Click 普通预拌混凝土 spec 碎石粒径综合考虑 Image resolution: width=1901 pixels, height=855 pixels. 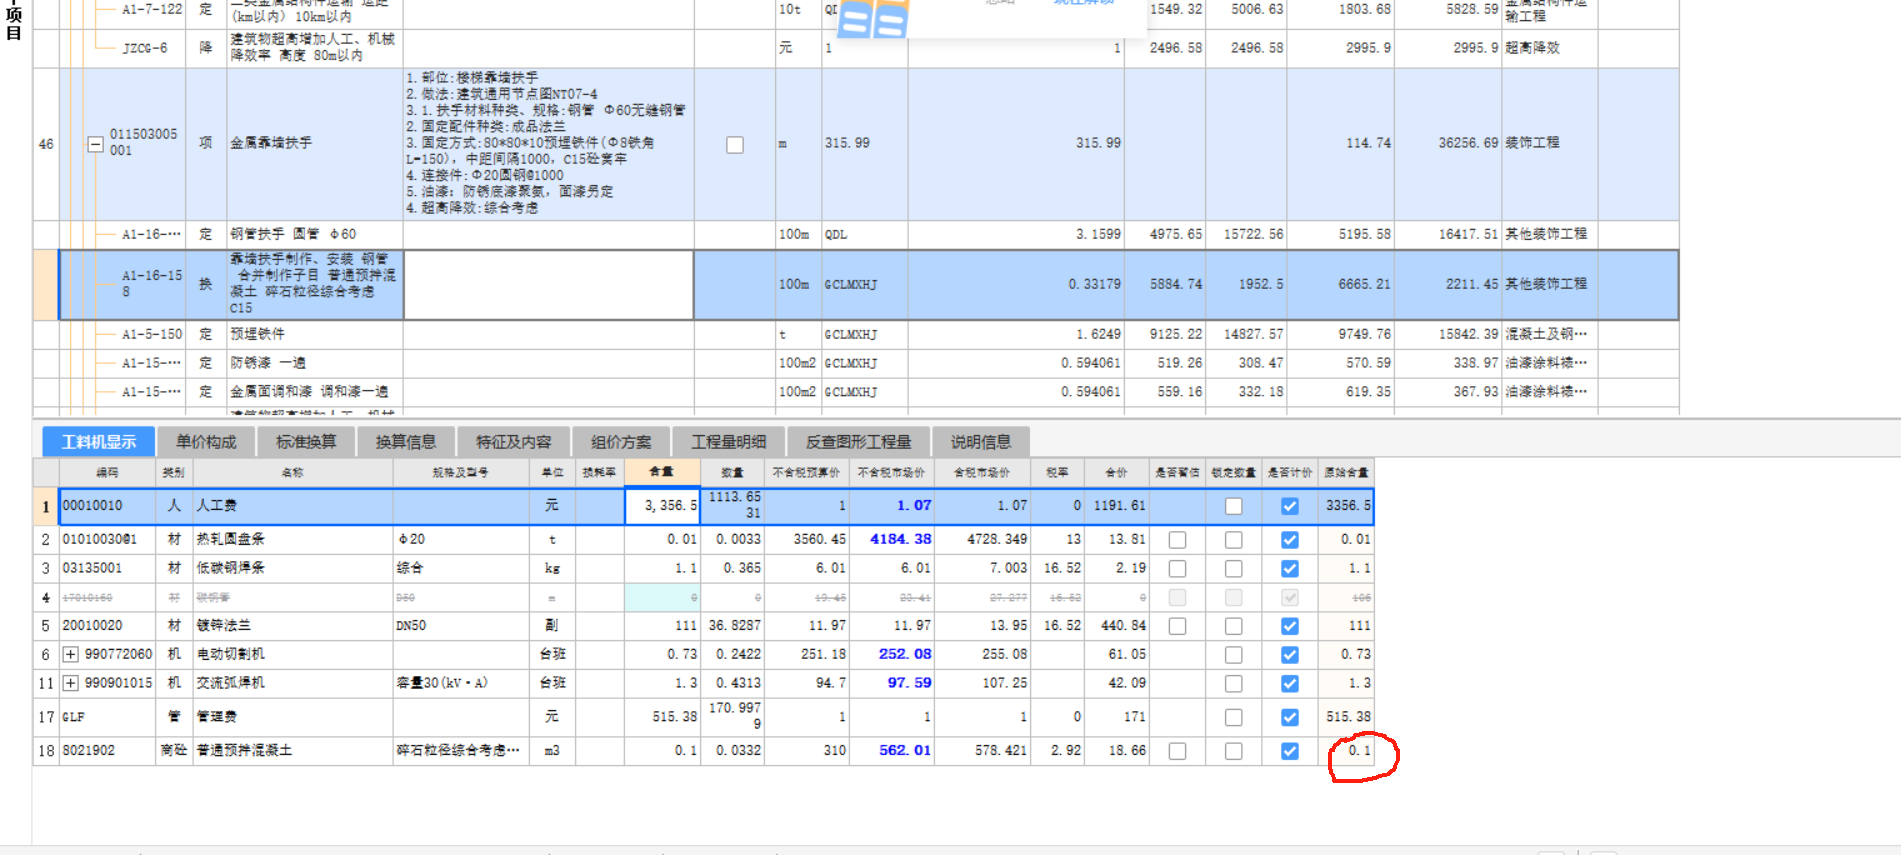click(x=458, y=750)
